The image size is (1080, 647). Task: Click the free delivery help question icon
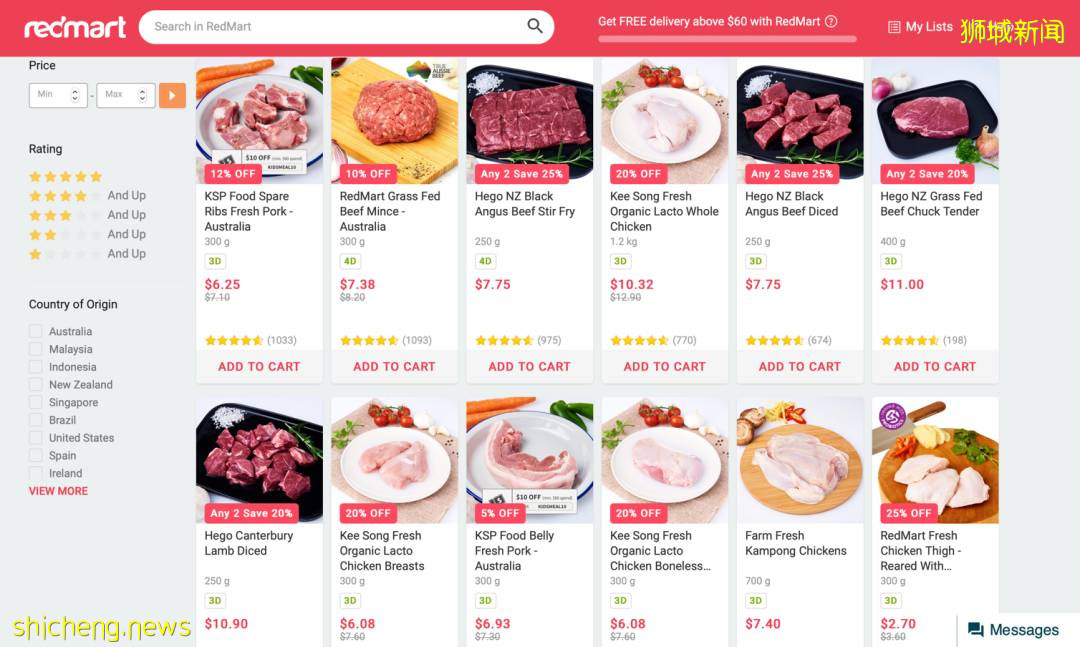click(x=831, y=21)
